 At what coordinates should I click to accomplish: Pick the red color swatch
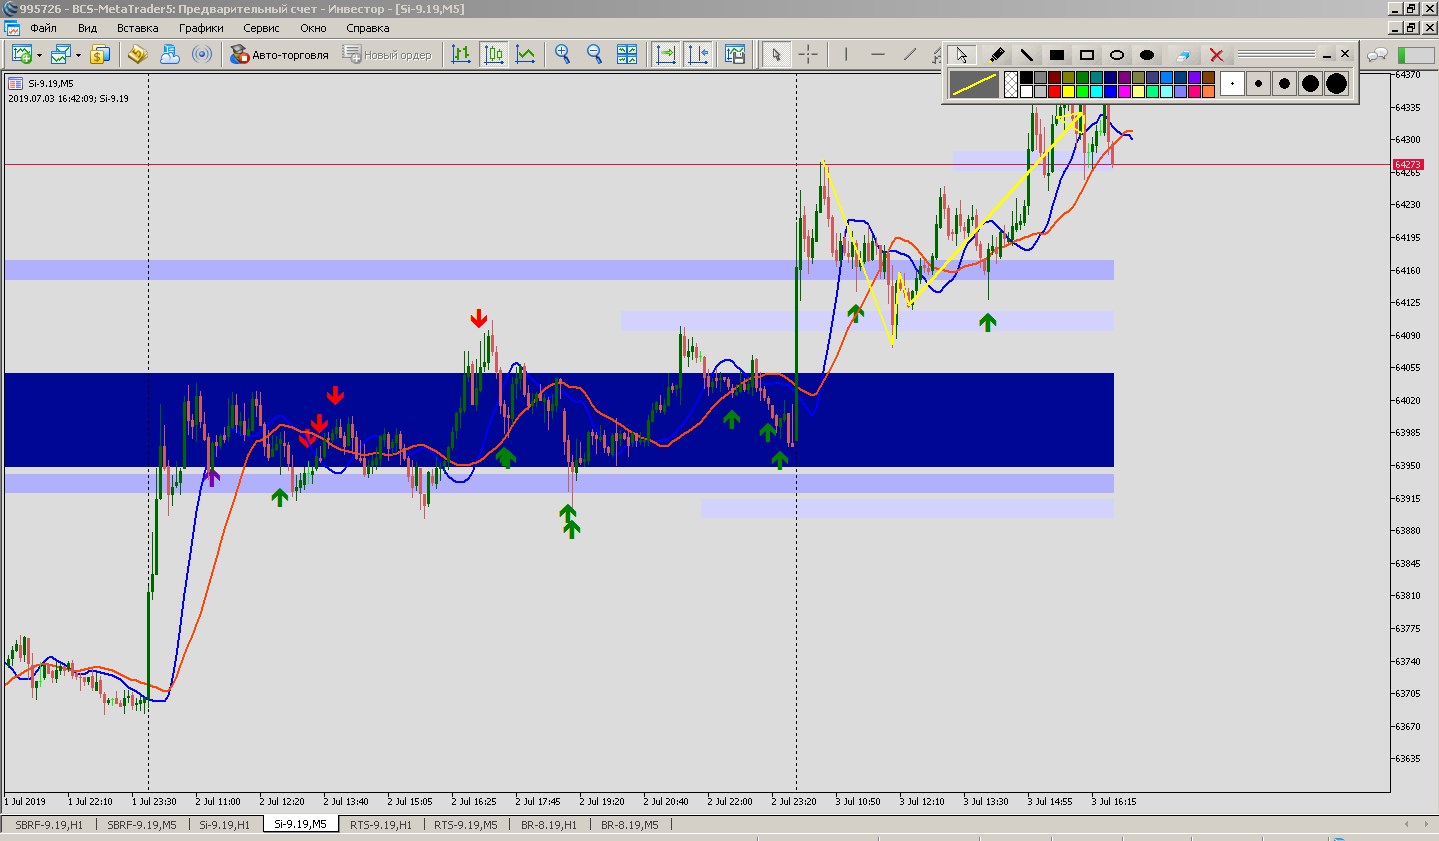(1054, 92)
